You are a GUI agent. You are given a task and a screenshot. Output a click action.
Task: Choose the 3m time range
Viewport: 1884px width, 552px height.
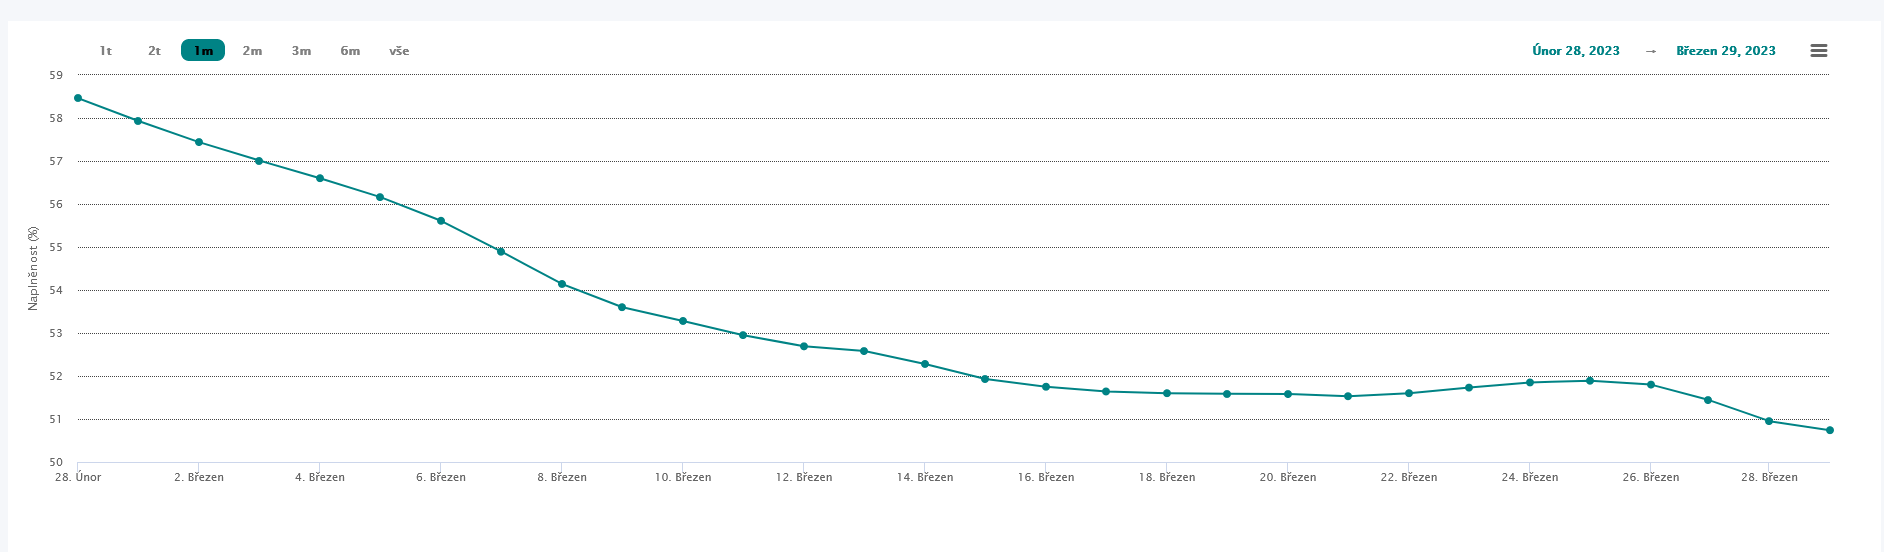click(x=301, y=51)
